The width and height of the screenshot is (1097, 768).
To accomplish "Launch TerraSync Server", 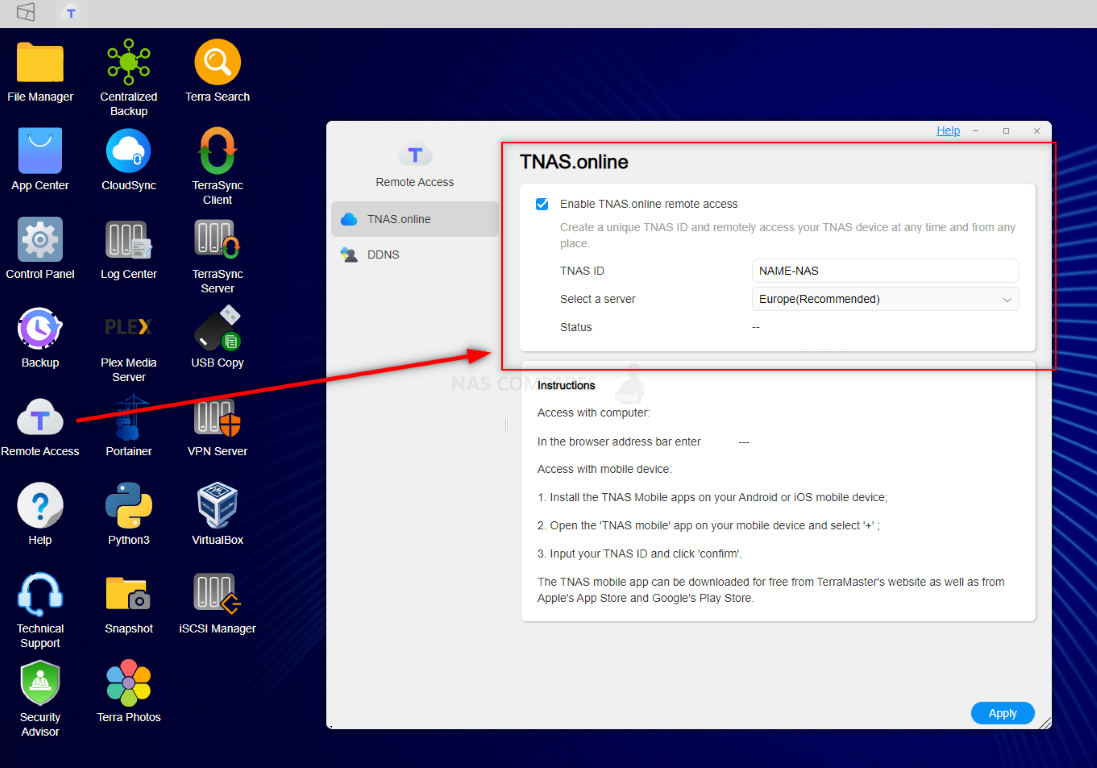I will click(x=218, y=239).
